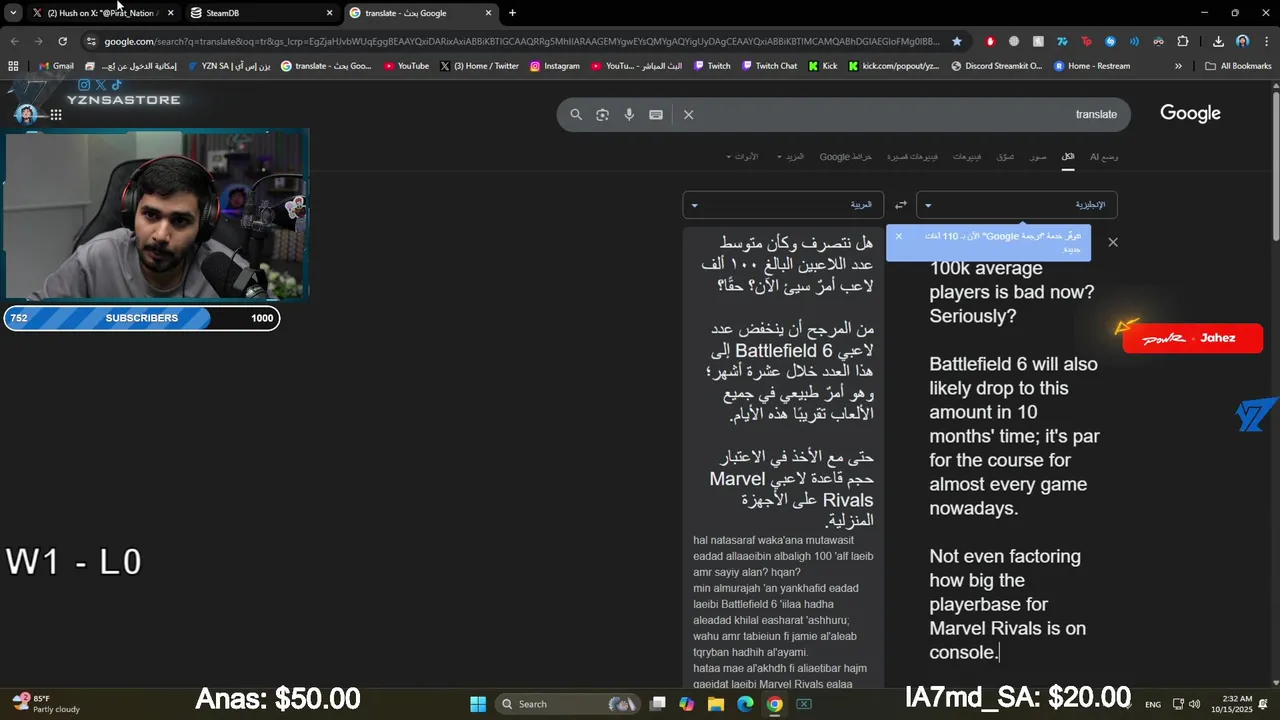Reload the page with the refresh icon
The width and height of the screenshot is (1280, 720).
(x=62, y=41)
